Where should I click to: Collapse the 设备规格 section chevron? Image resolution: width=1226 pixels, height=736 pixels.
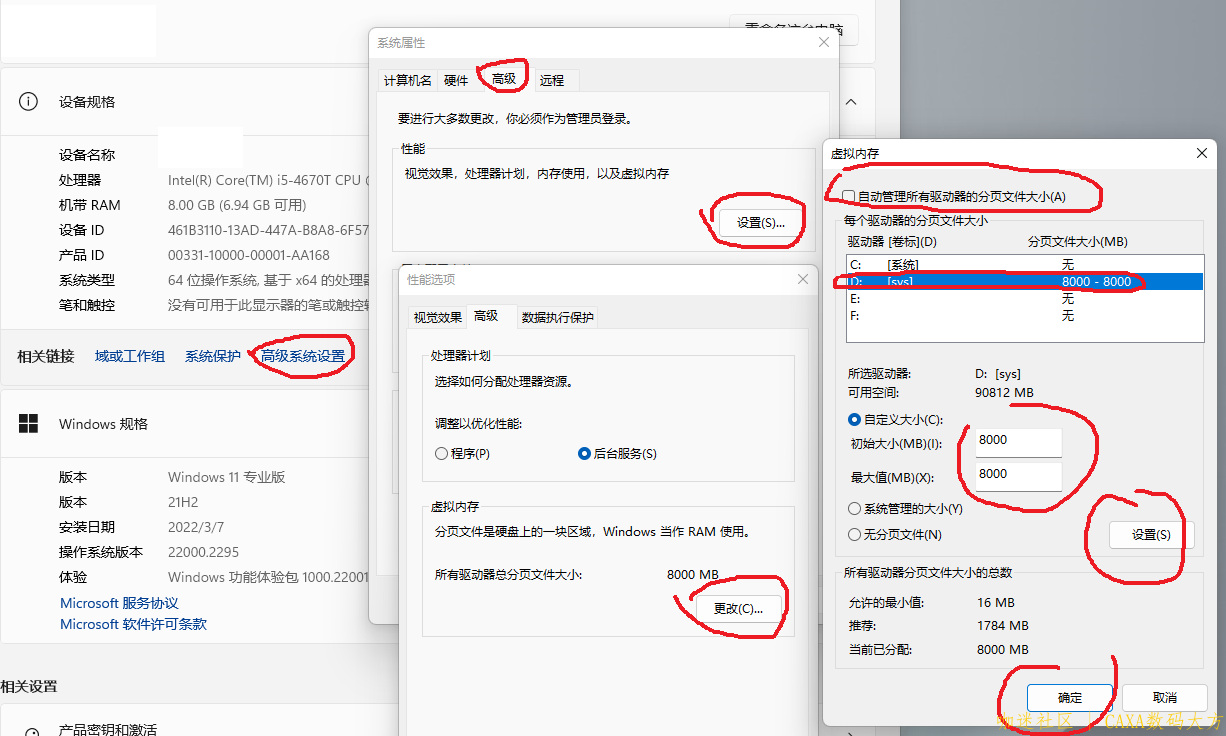(x=851, y=102)
